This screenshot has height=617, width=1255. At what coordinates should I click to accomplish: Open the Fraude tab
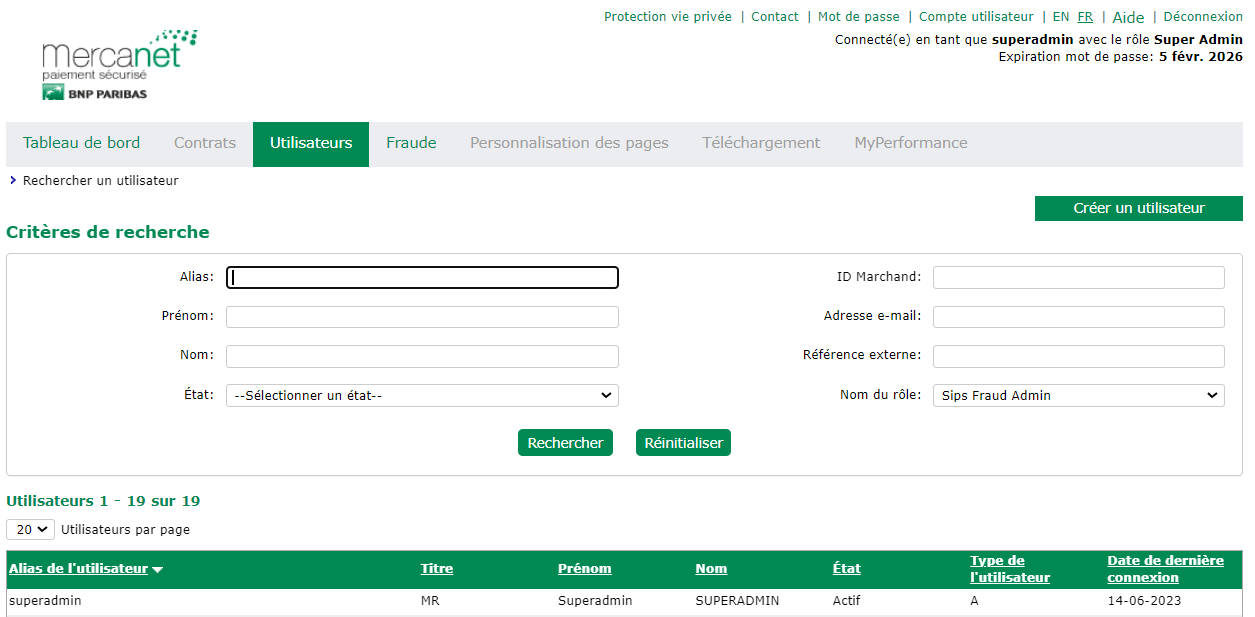click(411, 143)
